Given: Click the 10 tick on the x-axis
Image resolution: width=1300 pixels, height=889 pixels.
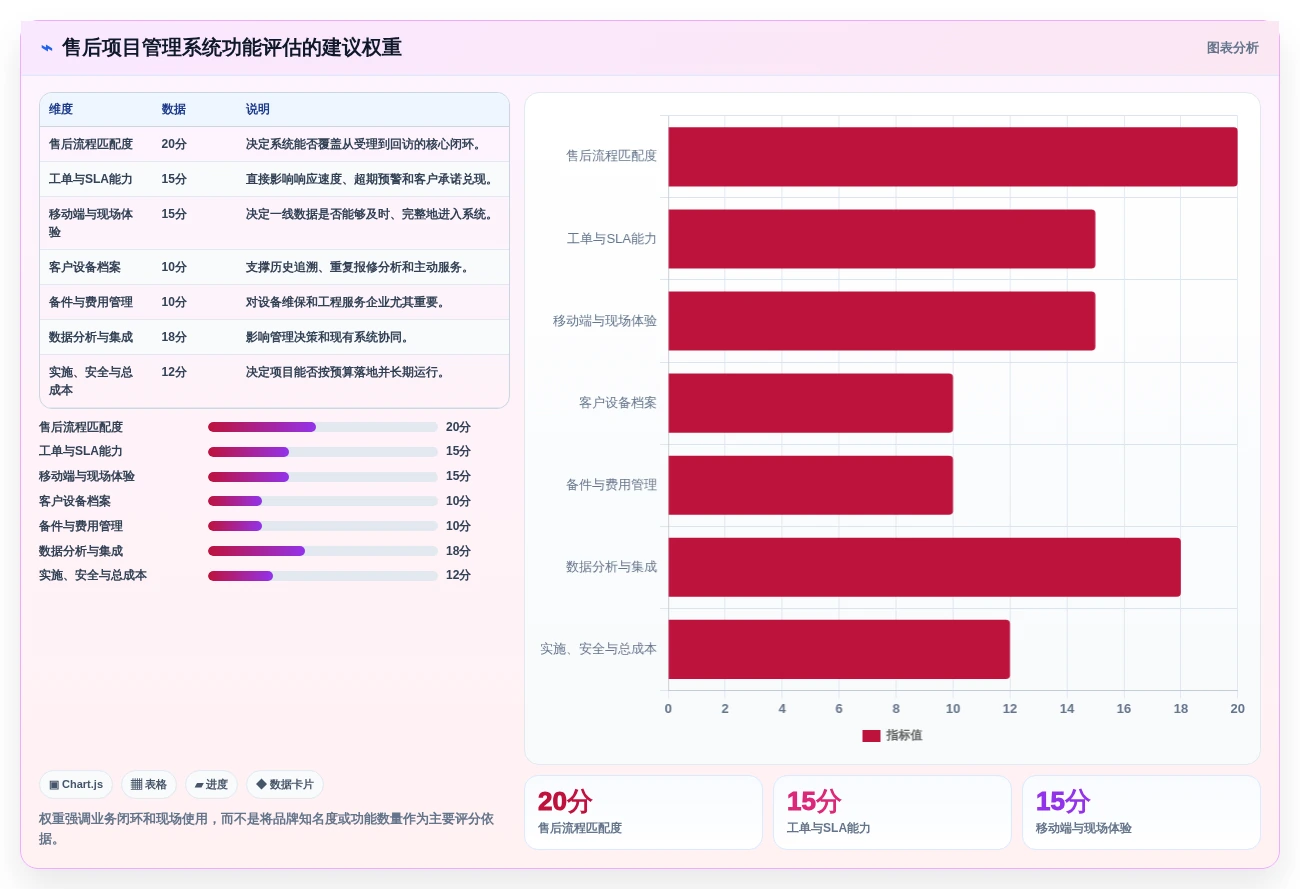Looking at the screenshot, I should (953, 709).
